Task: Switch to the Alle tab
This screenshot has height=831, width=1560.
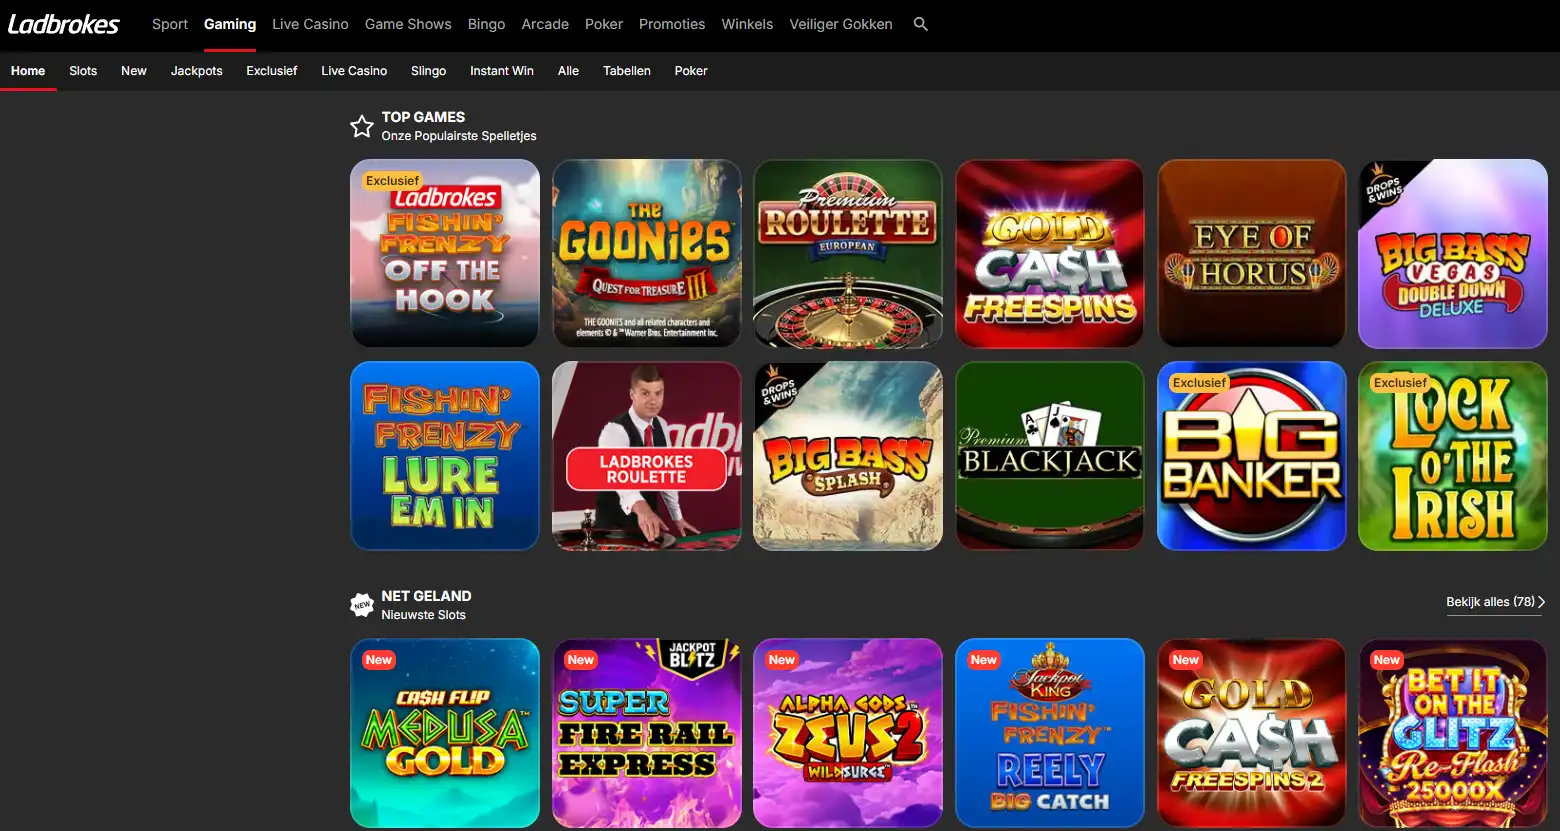Action: [569, 71]
